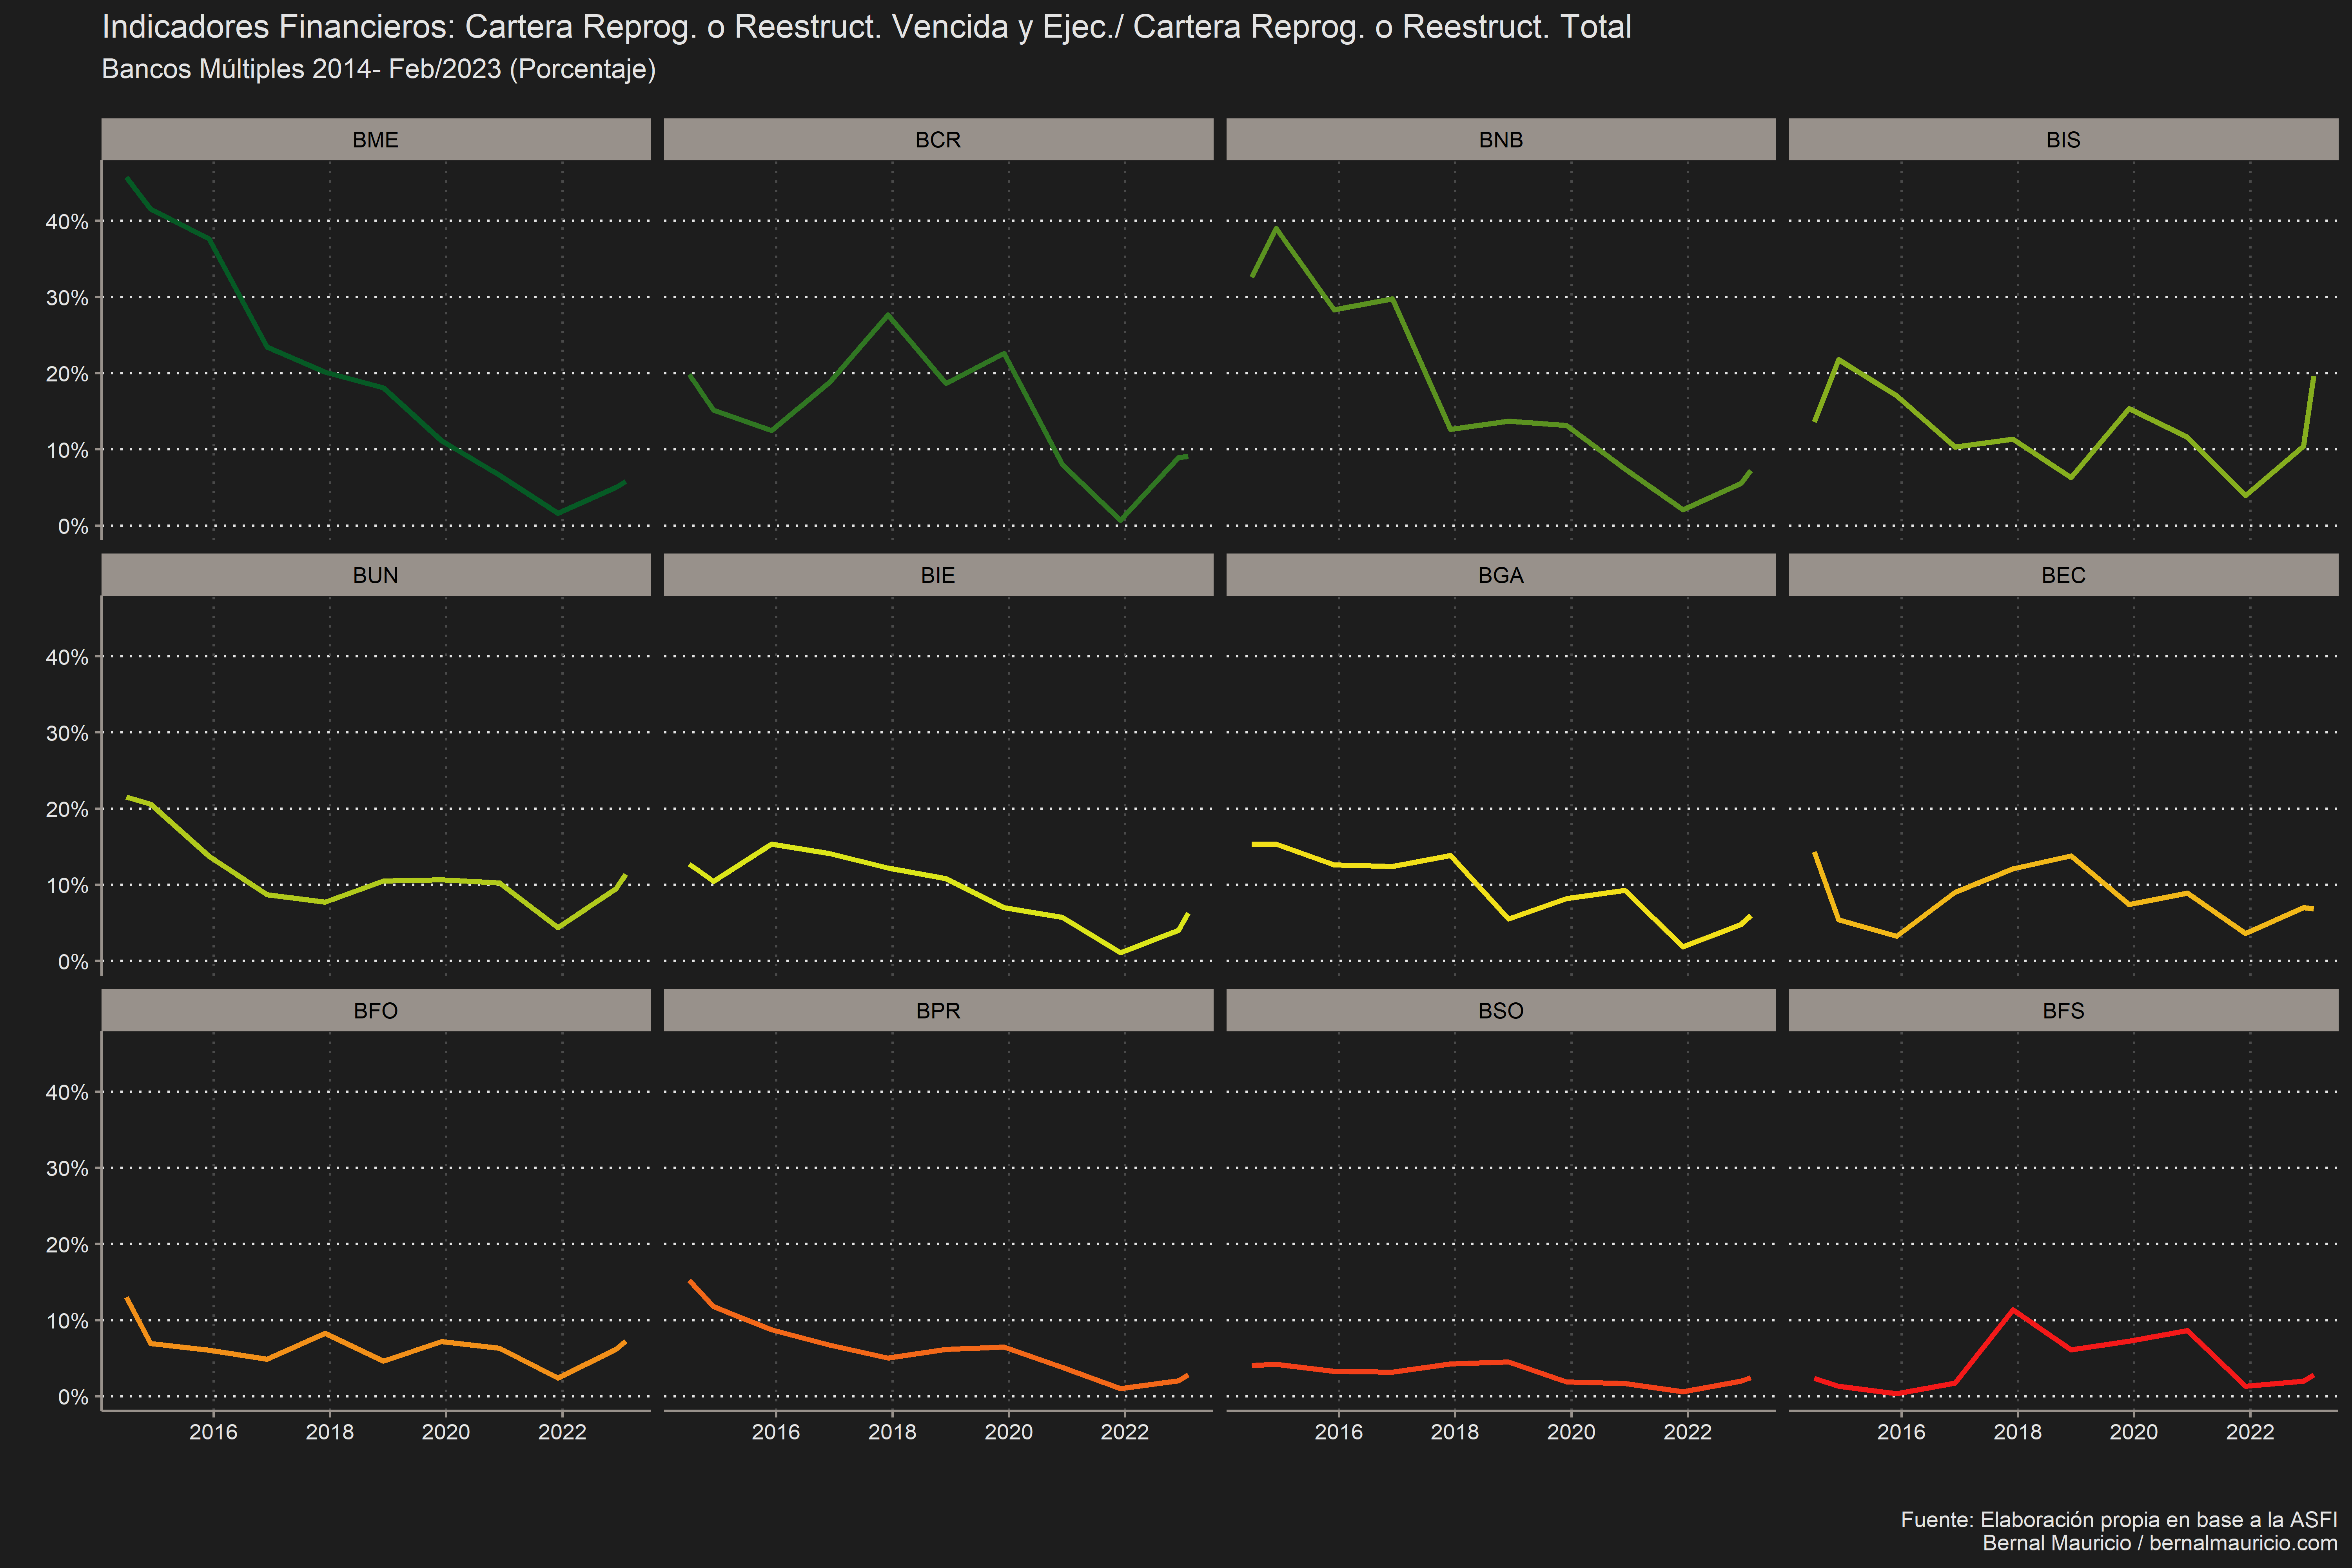Click the 0% y-axis label beside BUN
Screen dimensions: 2352x1568
pyautogui.click(x=73, y=962)
